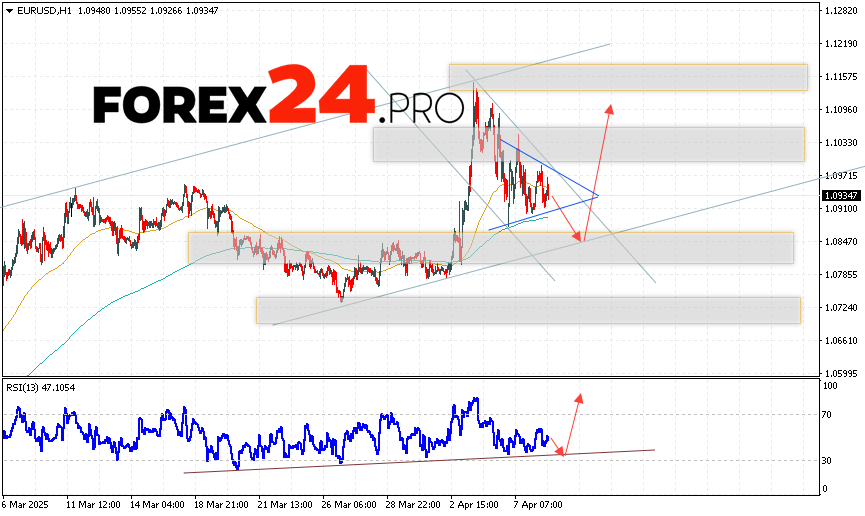Select the topmost grey resistance zone
Image resolution: width=865 pixels, height=516 pixels.
click(627, 77)
